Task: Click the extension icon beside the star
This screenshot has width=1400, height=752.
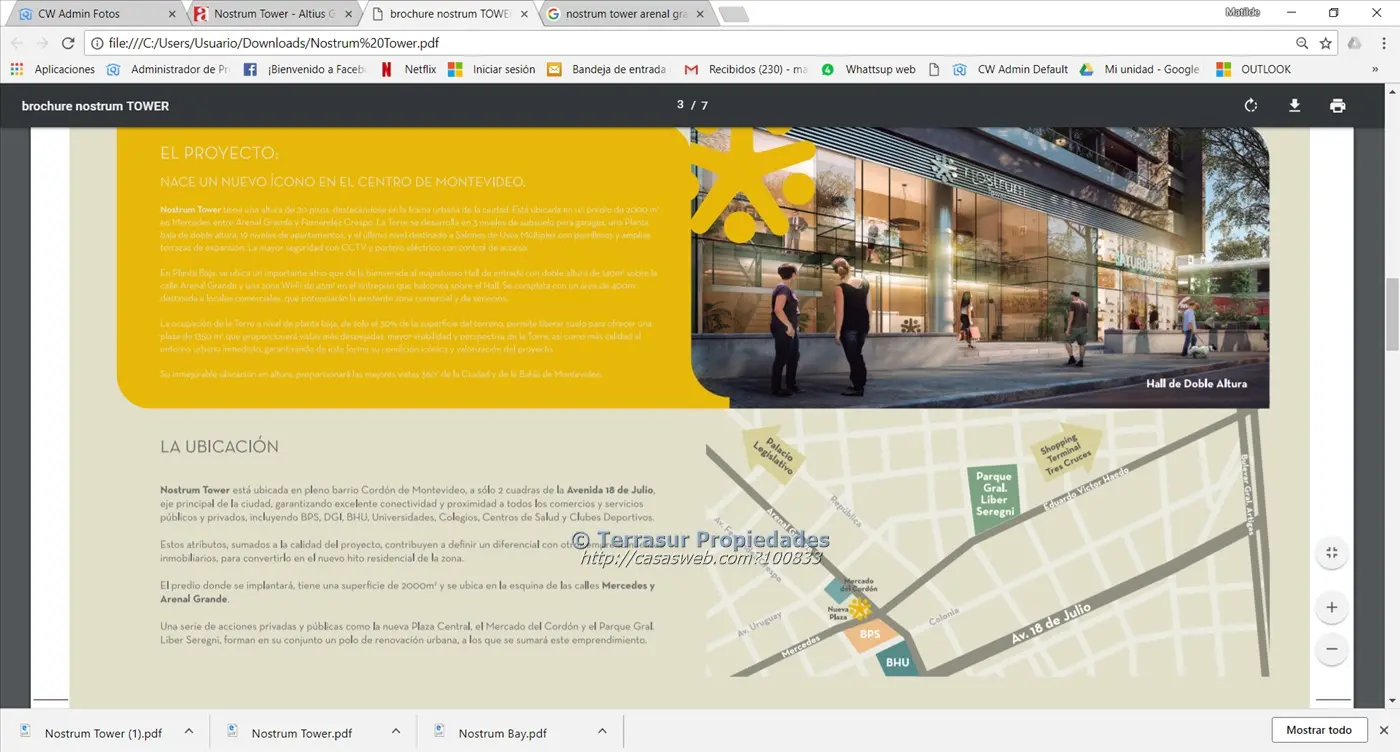Action: [1354, 44]
